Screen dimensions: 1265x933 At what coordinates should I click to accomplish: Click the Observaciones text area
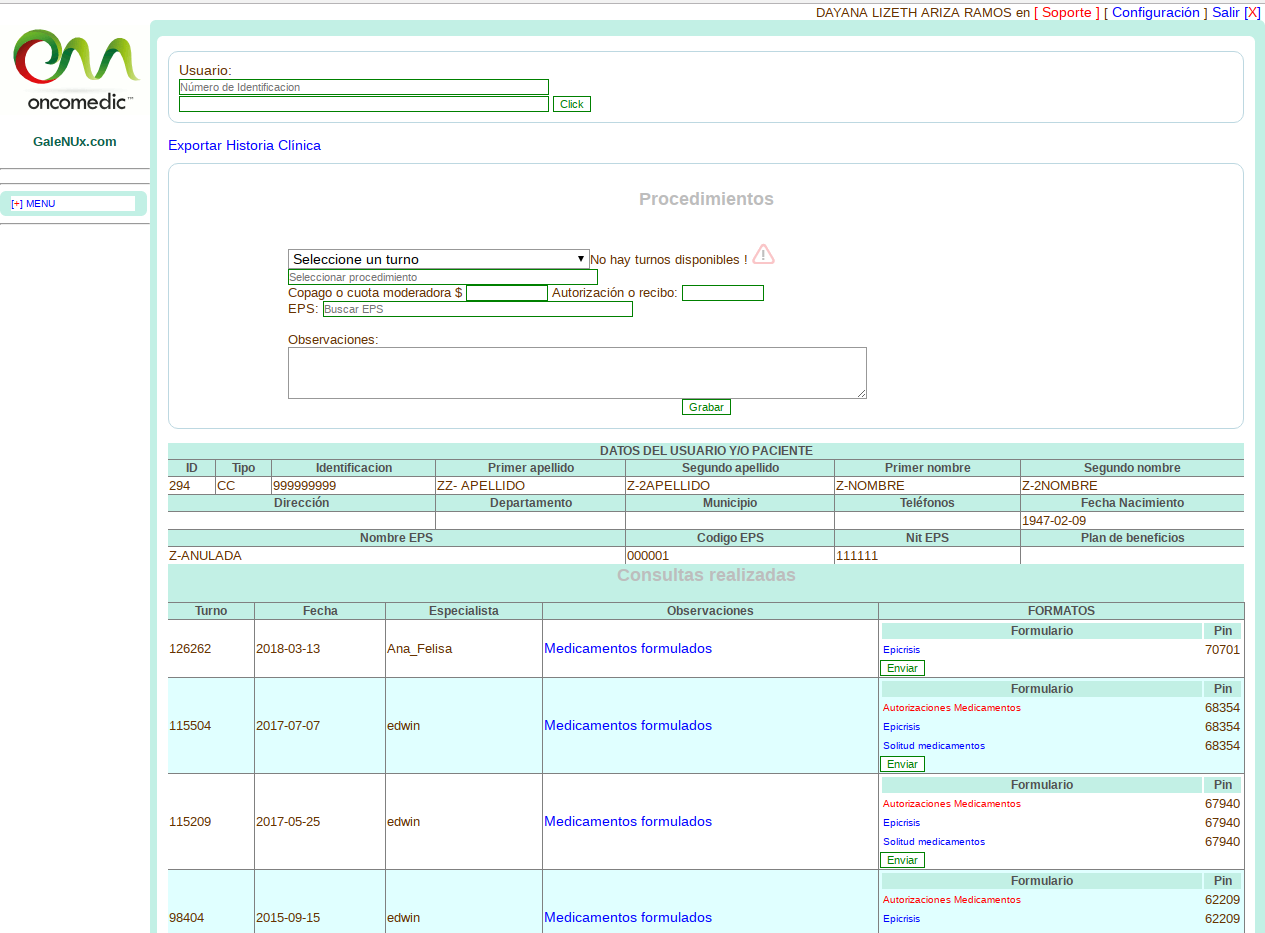coord(577,373)
